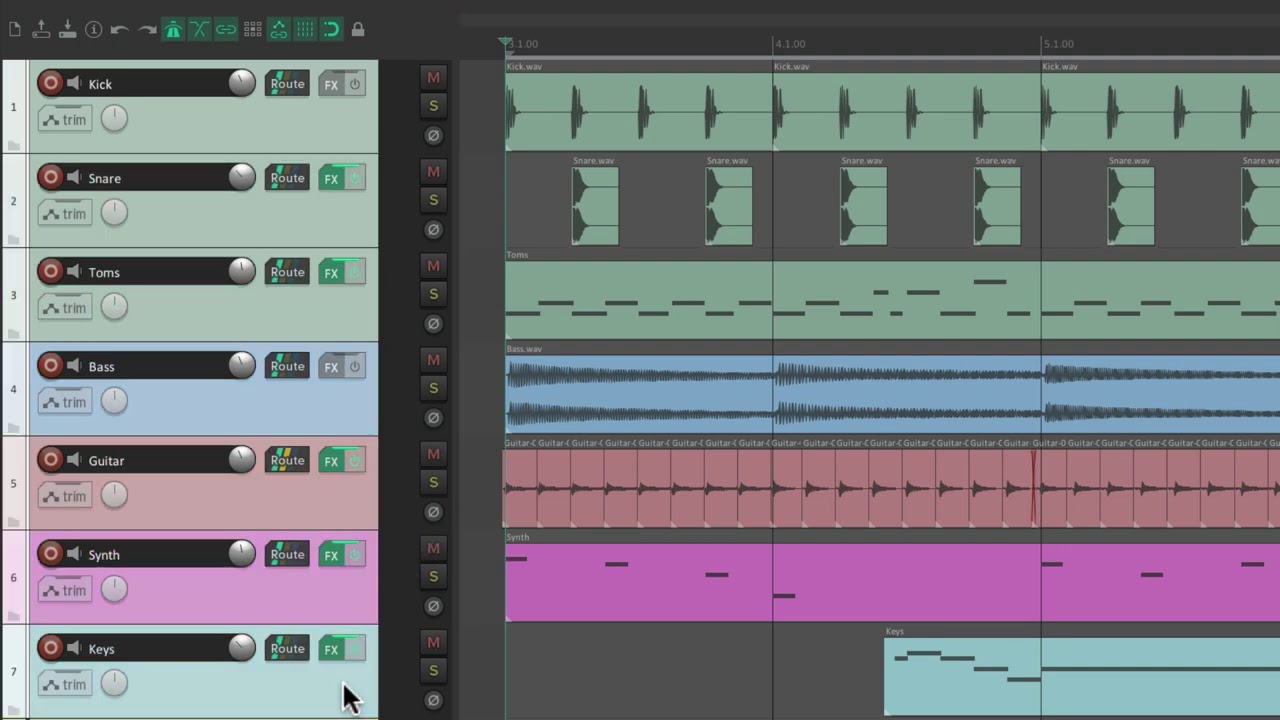
Task: Save project using download-arrow toolbar icon
Action: click(x=67, y=30)
